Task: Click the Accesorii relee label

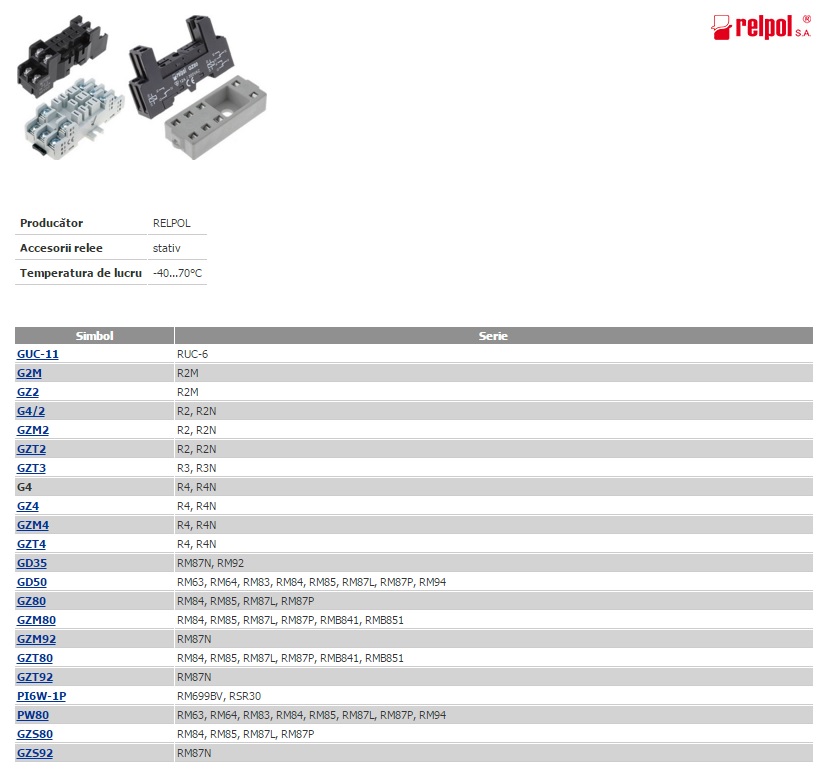Action: [x=61, y=248]
